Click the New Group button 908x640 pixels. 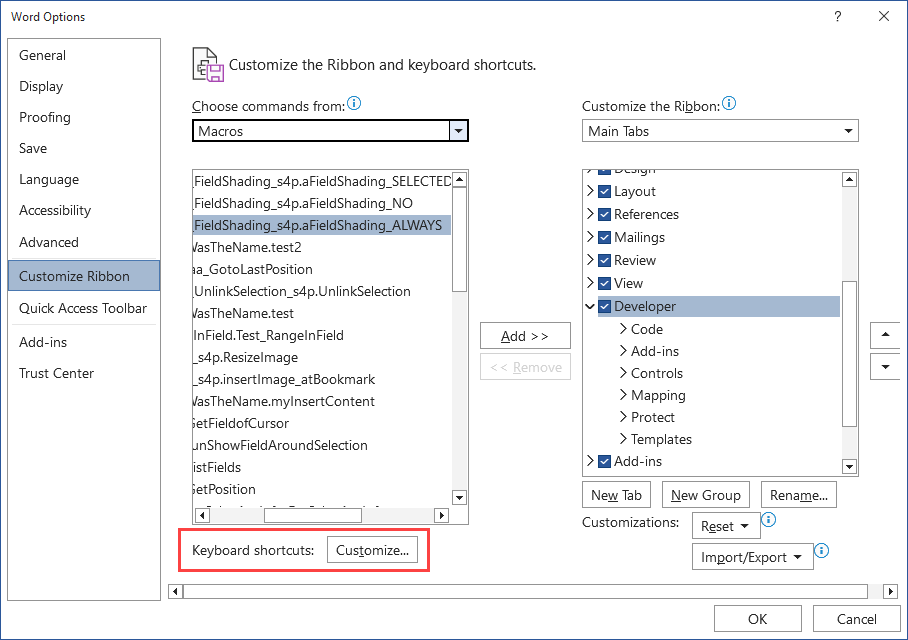tap(705, 495)
